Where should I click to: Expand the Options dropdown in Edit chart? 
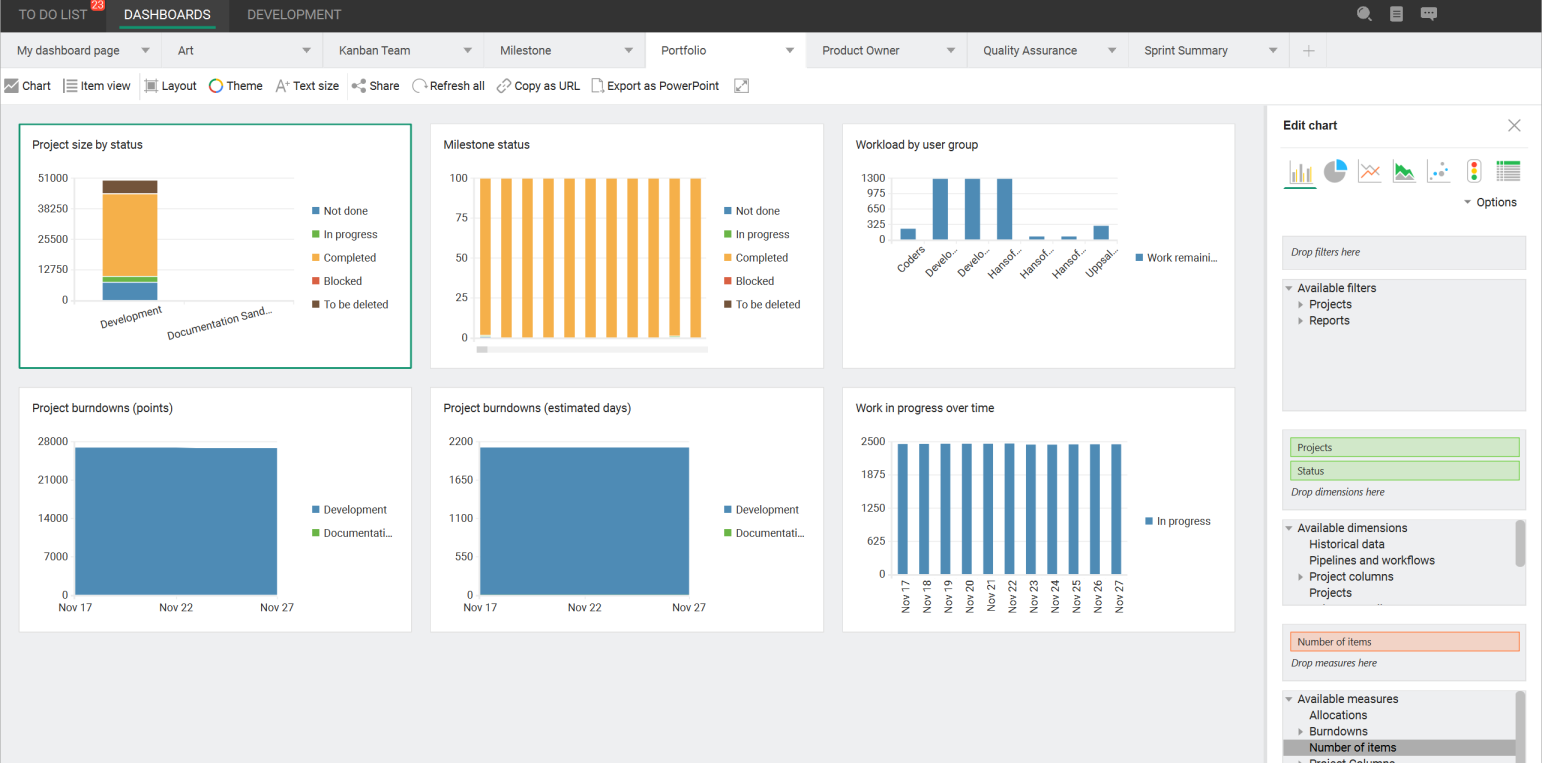(x=1490, y=202)
